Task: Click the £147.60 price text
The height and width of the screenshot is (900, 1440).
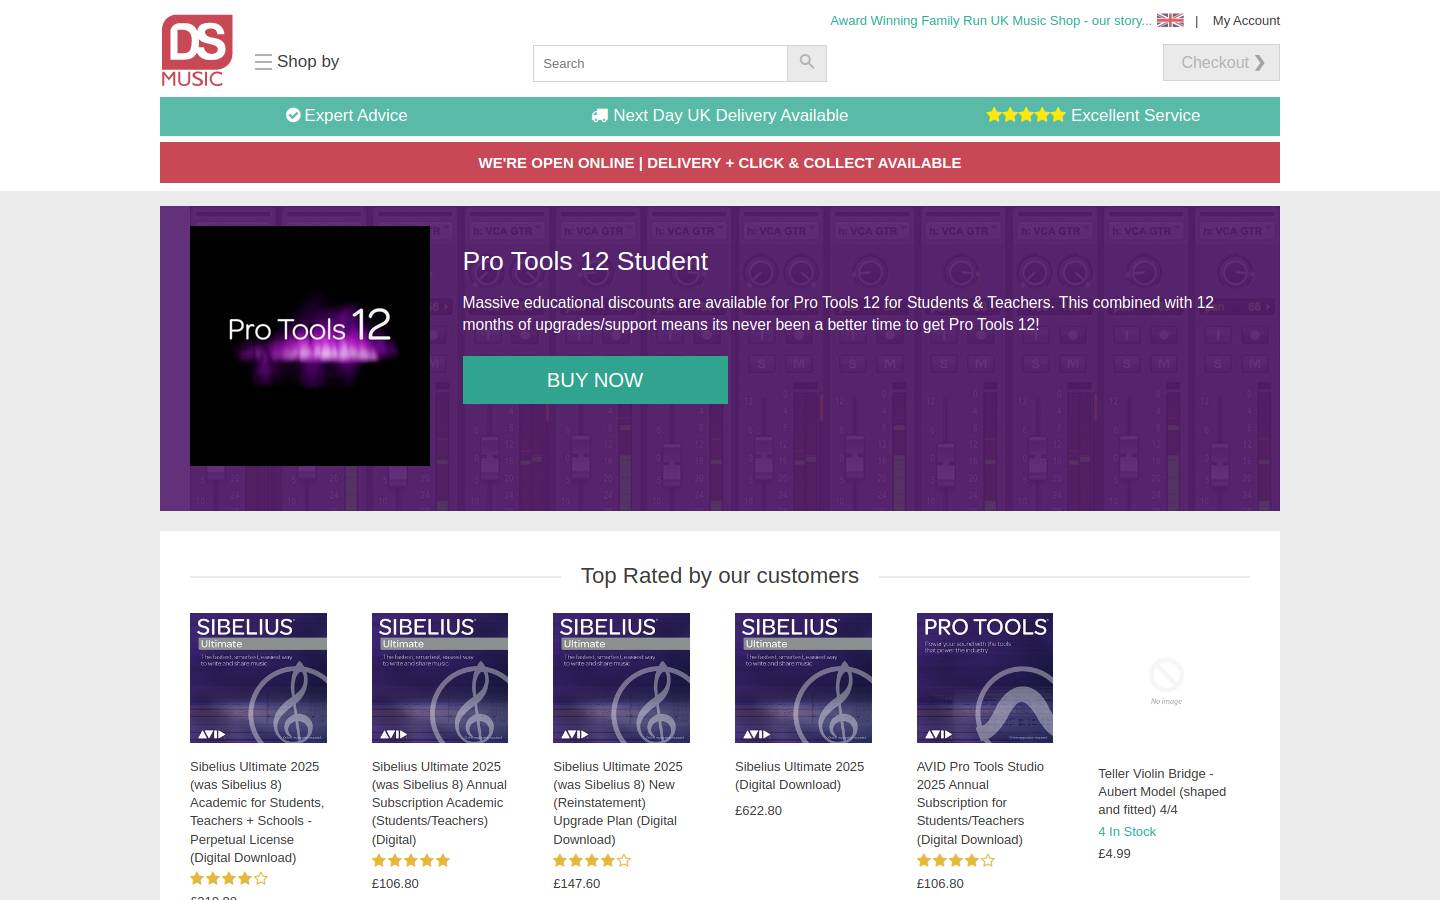Action: (x=577, y=884)
